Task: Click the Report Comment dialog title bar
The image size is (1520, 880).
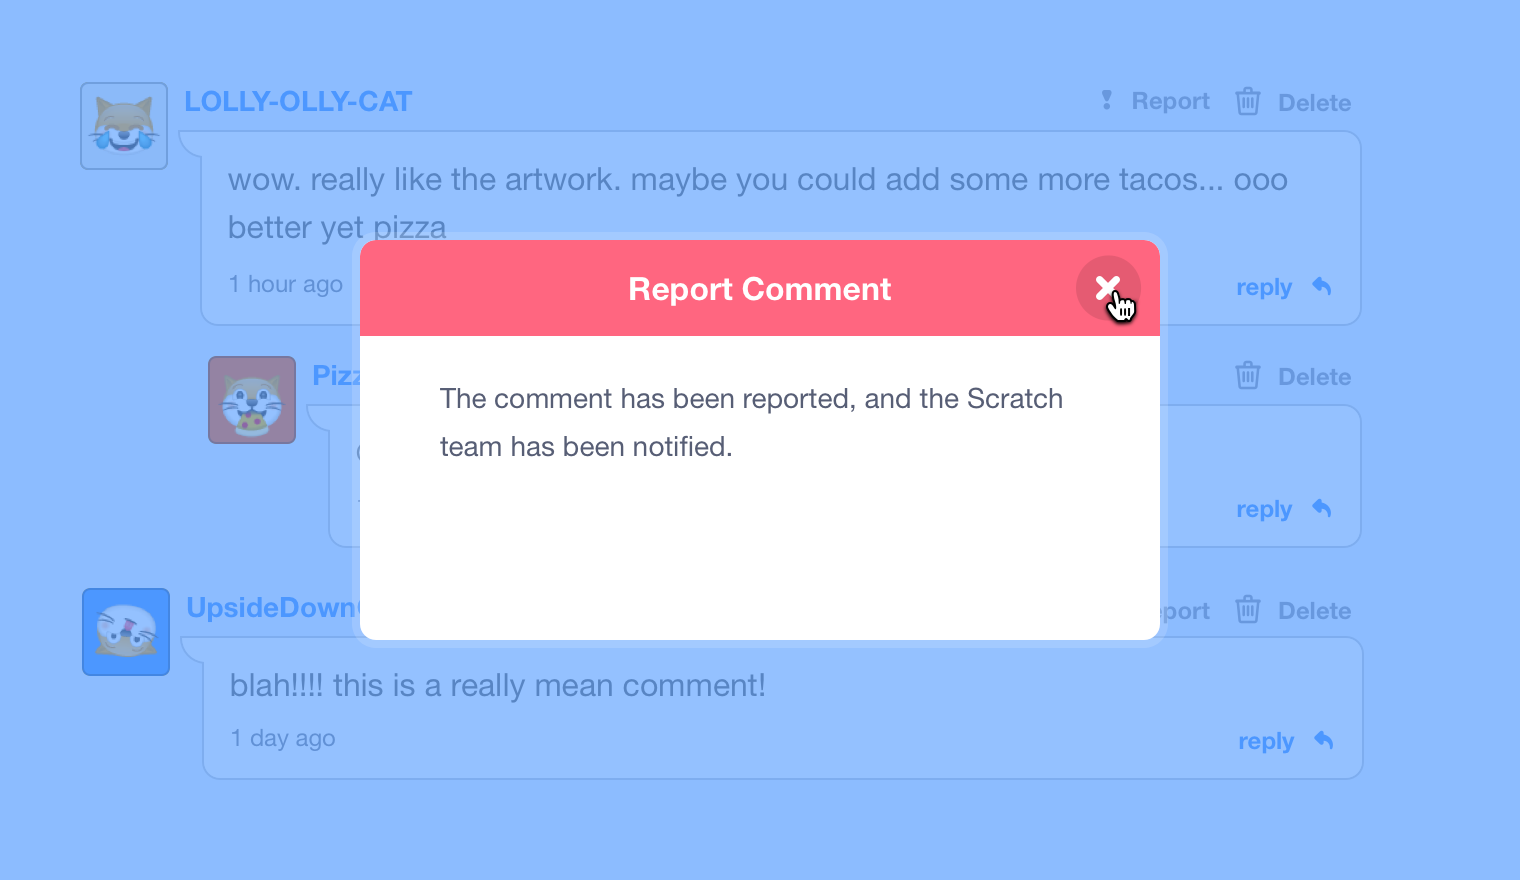Action: pyautogui.click(x=759, y=289)
